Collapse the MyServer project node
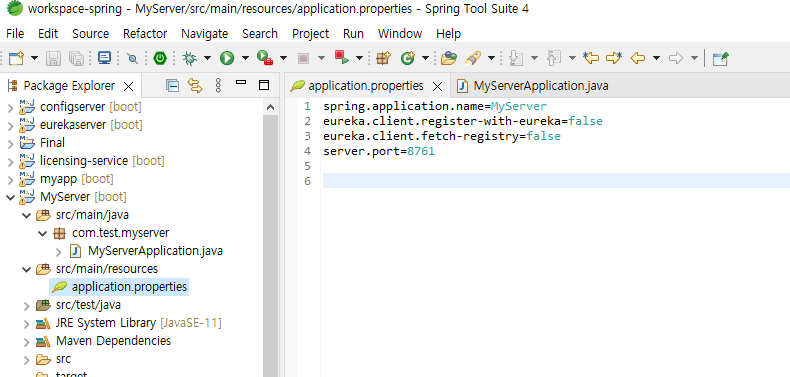 tap(10, 197)
